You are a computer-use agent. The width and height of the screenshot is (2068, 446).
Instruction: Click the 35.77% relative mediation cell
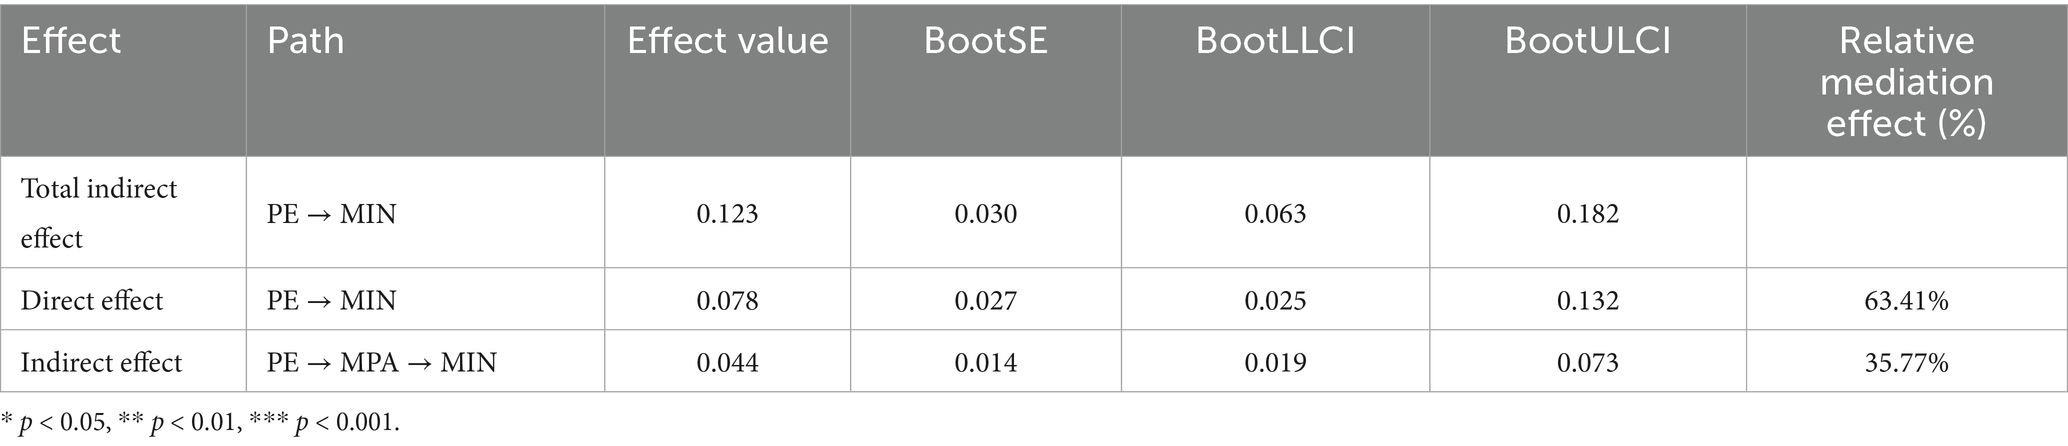coord(1906,361)
